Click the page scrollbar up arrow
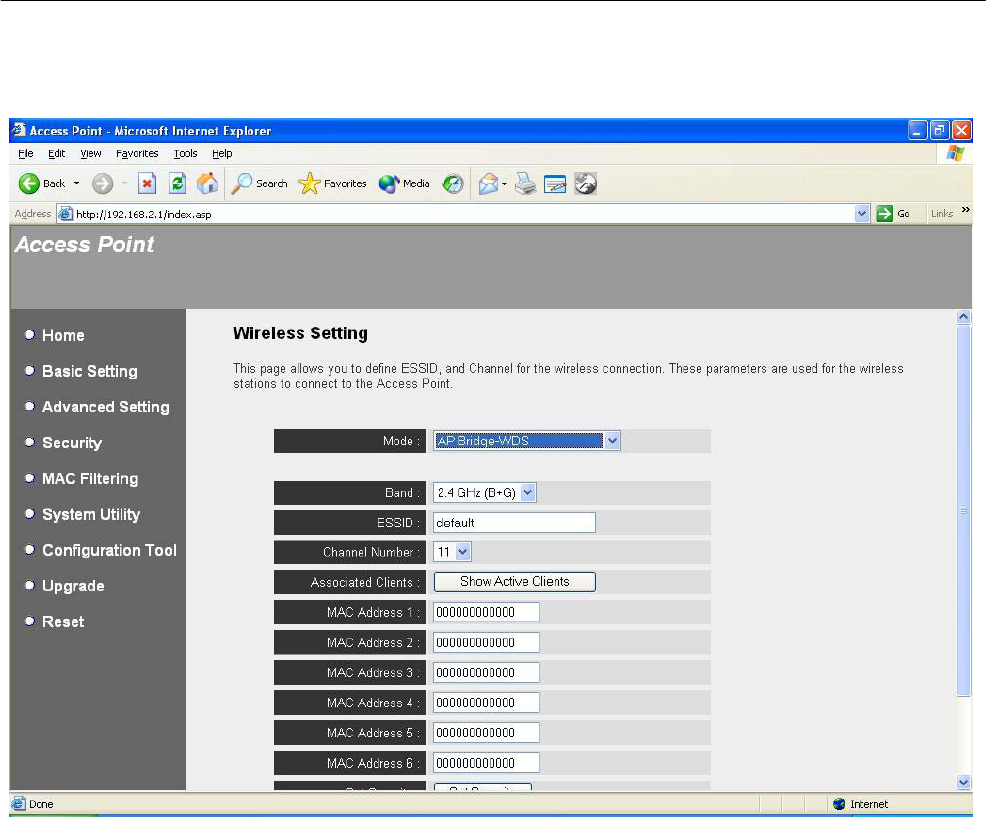Screen dimensions: 987x817 pyautogui.click(x=964, y=317)
